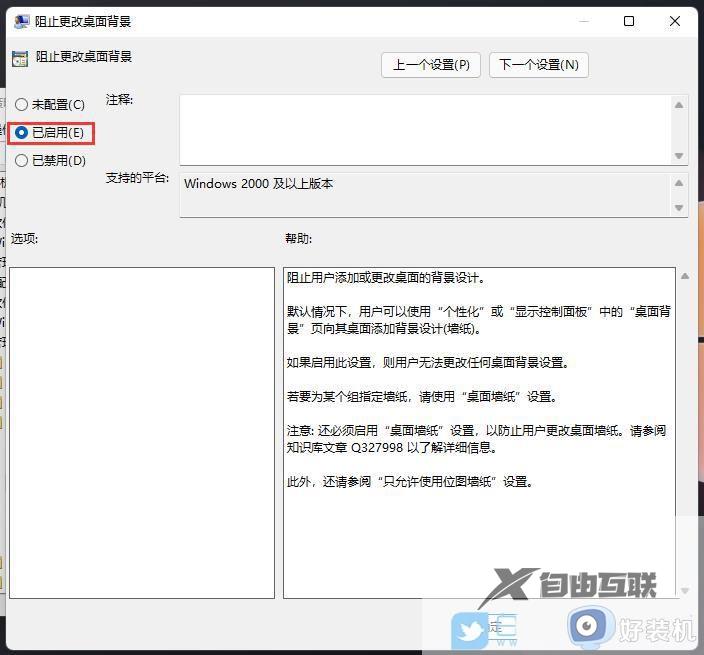
Task: Click help line mentioning Q327998
Action: pos(392,448)
